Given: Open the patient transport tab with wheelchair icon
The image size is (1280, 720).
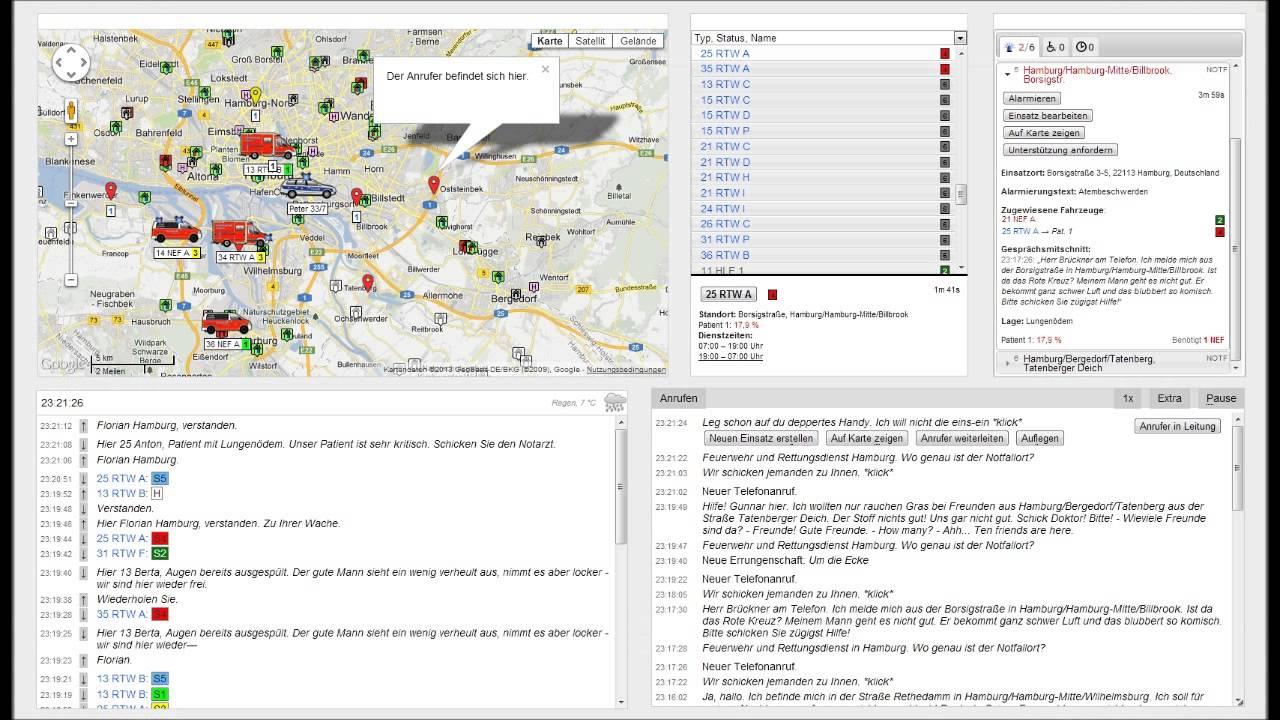Looking at the screenshot, I should pyautogui.click(x=1056, y=47).
